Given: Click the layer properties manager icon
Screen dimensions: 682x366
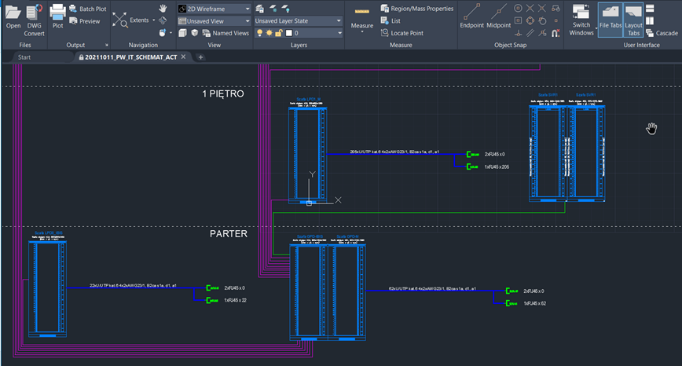Looking at the screenshot, I should 260,8.
